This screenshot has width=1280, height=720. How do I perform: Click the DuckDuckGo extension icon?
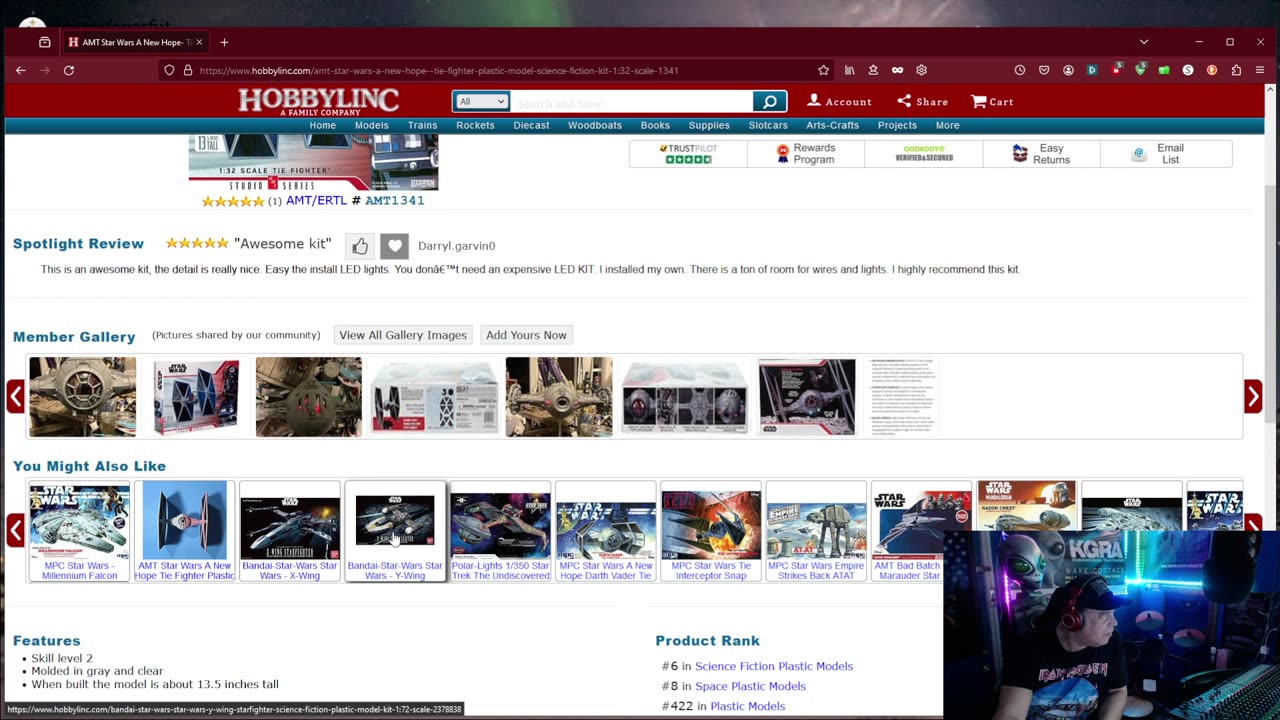click(1212, 70)
